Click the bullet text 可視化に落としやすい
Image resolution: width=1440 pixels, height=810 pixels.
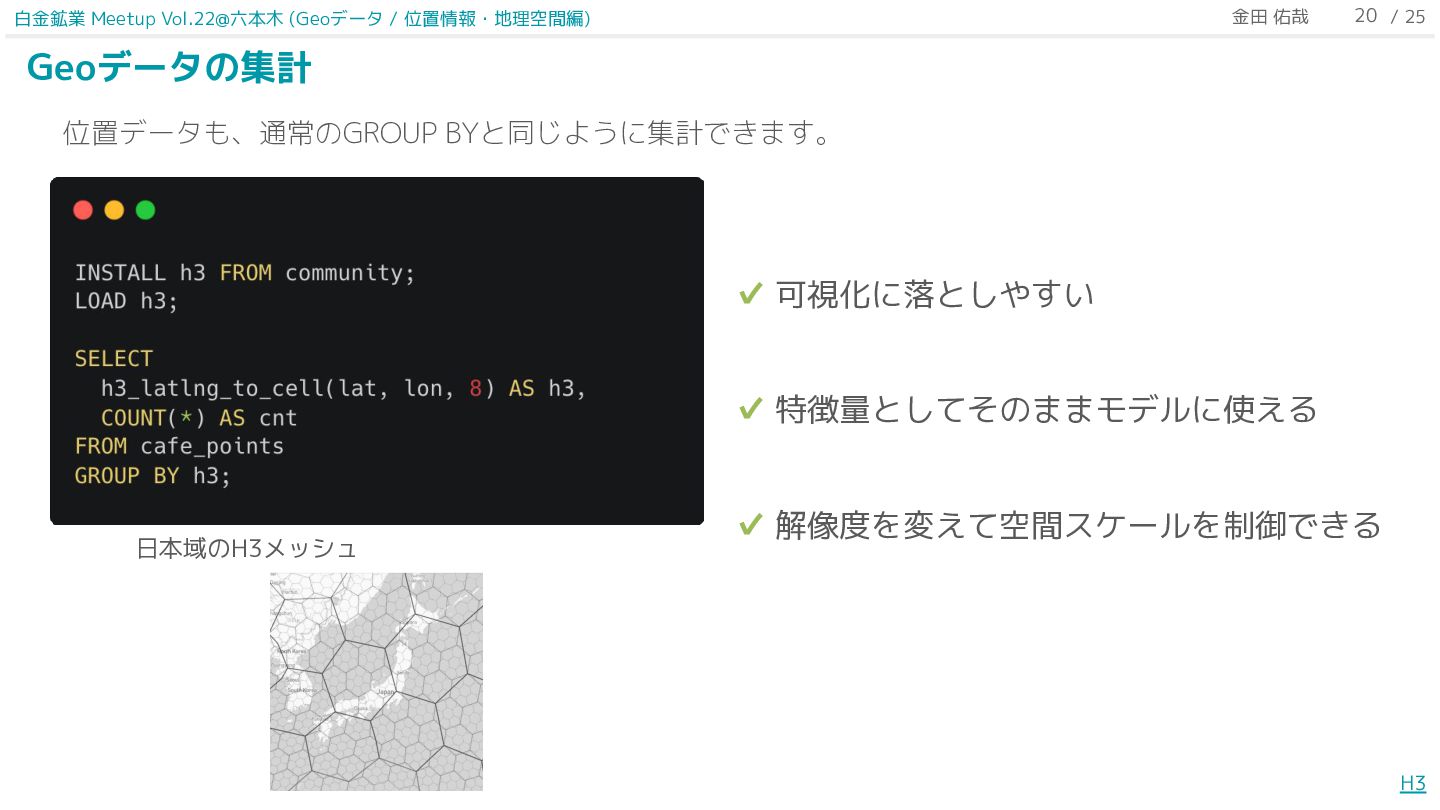pos(934,294)
